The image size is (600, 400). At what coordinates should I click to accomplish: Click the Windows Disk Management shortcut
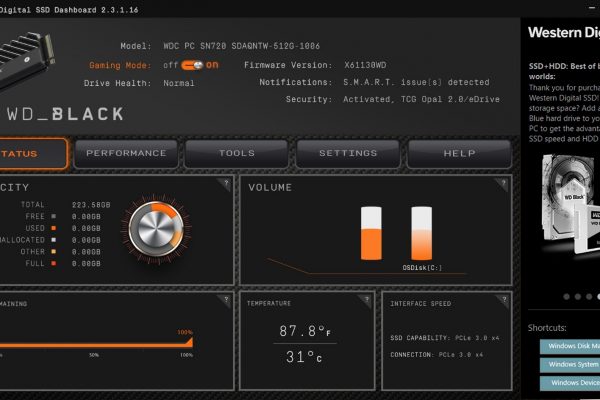click(570, 346)
